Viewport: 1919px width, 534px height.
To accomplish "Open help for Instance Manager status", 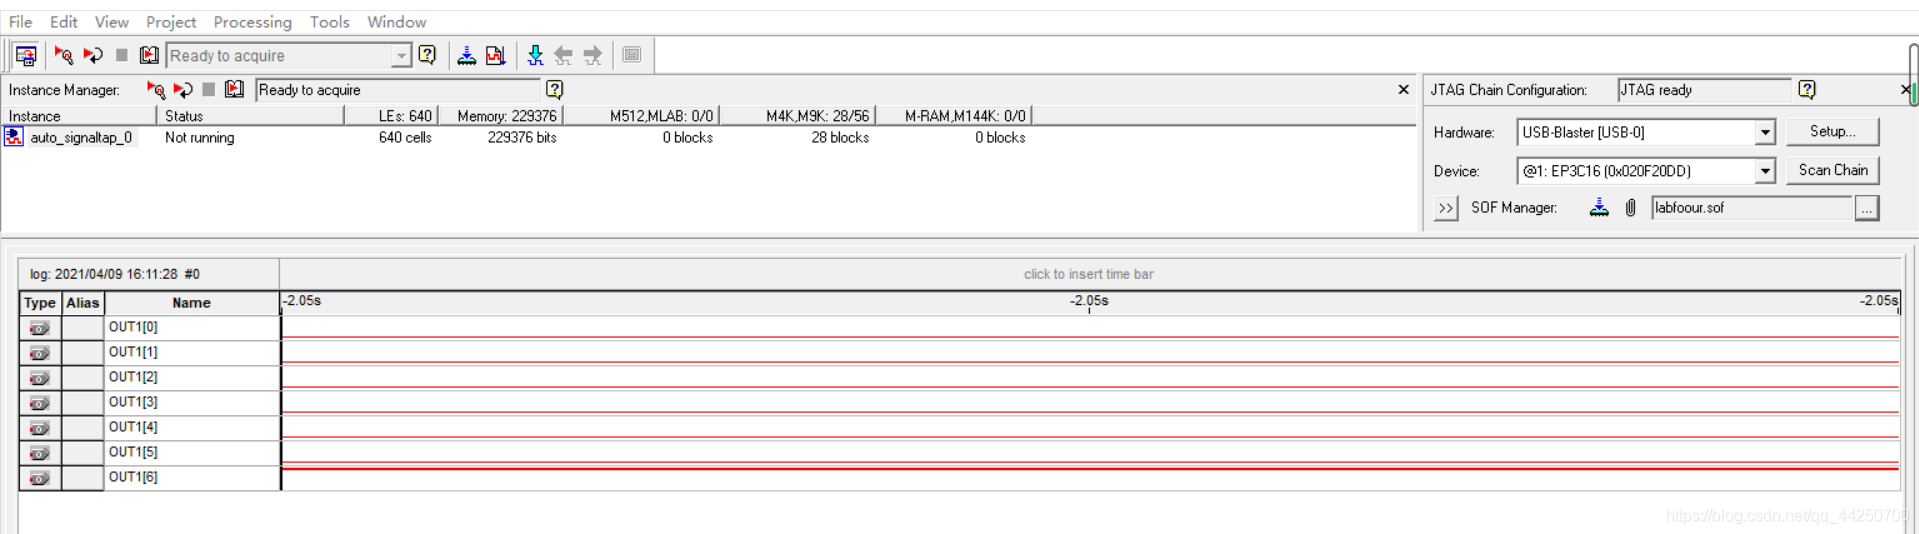I will coord(555,89).
